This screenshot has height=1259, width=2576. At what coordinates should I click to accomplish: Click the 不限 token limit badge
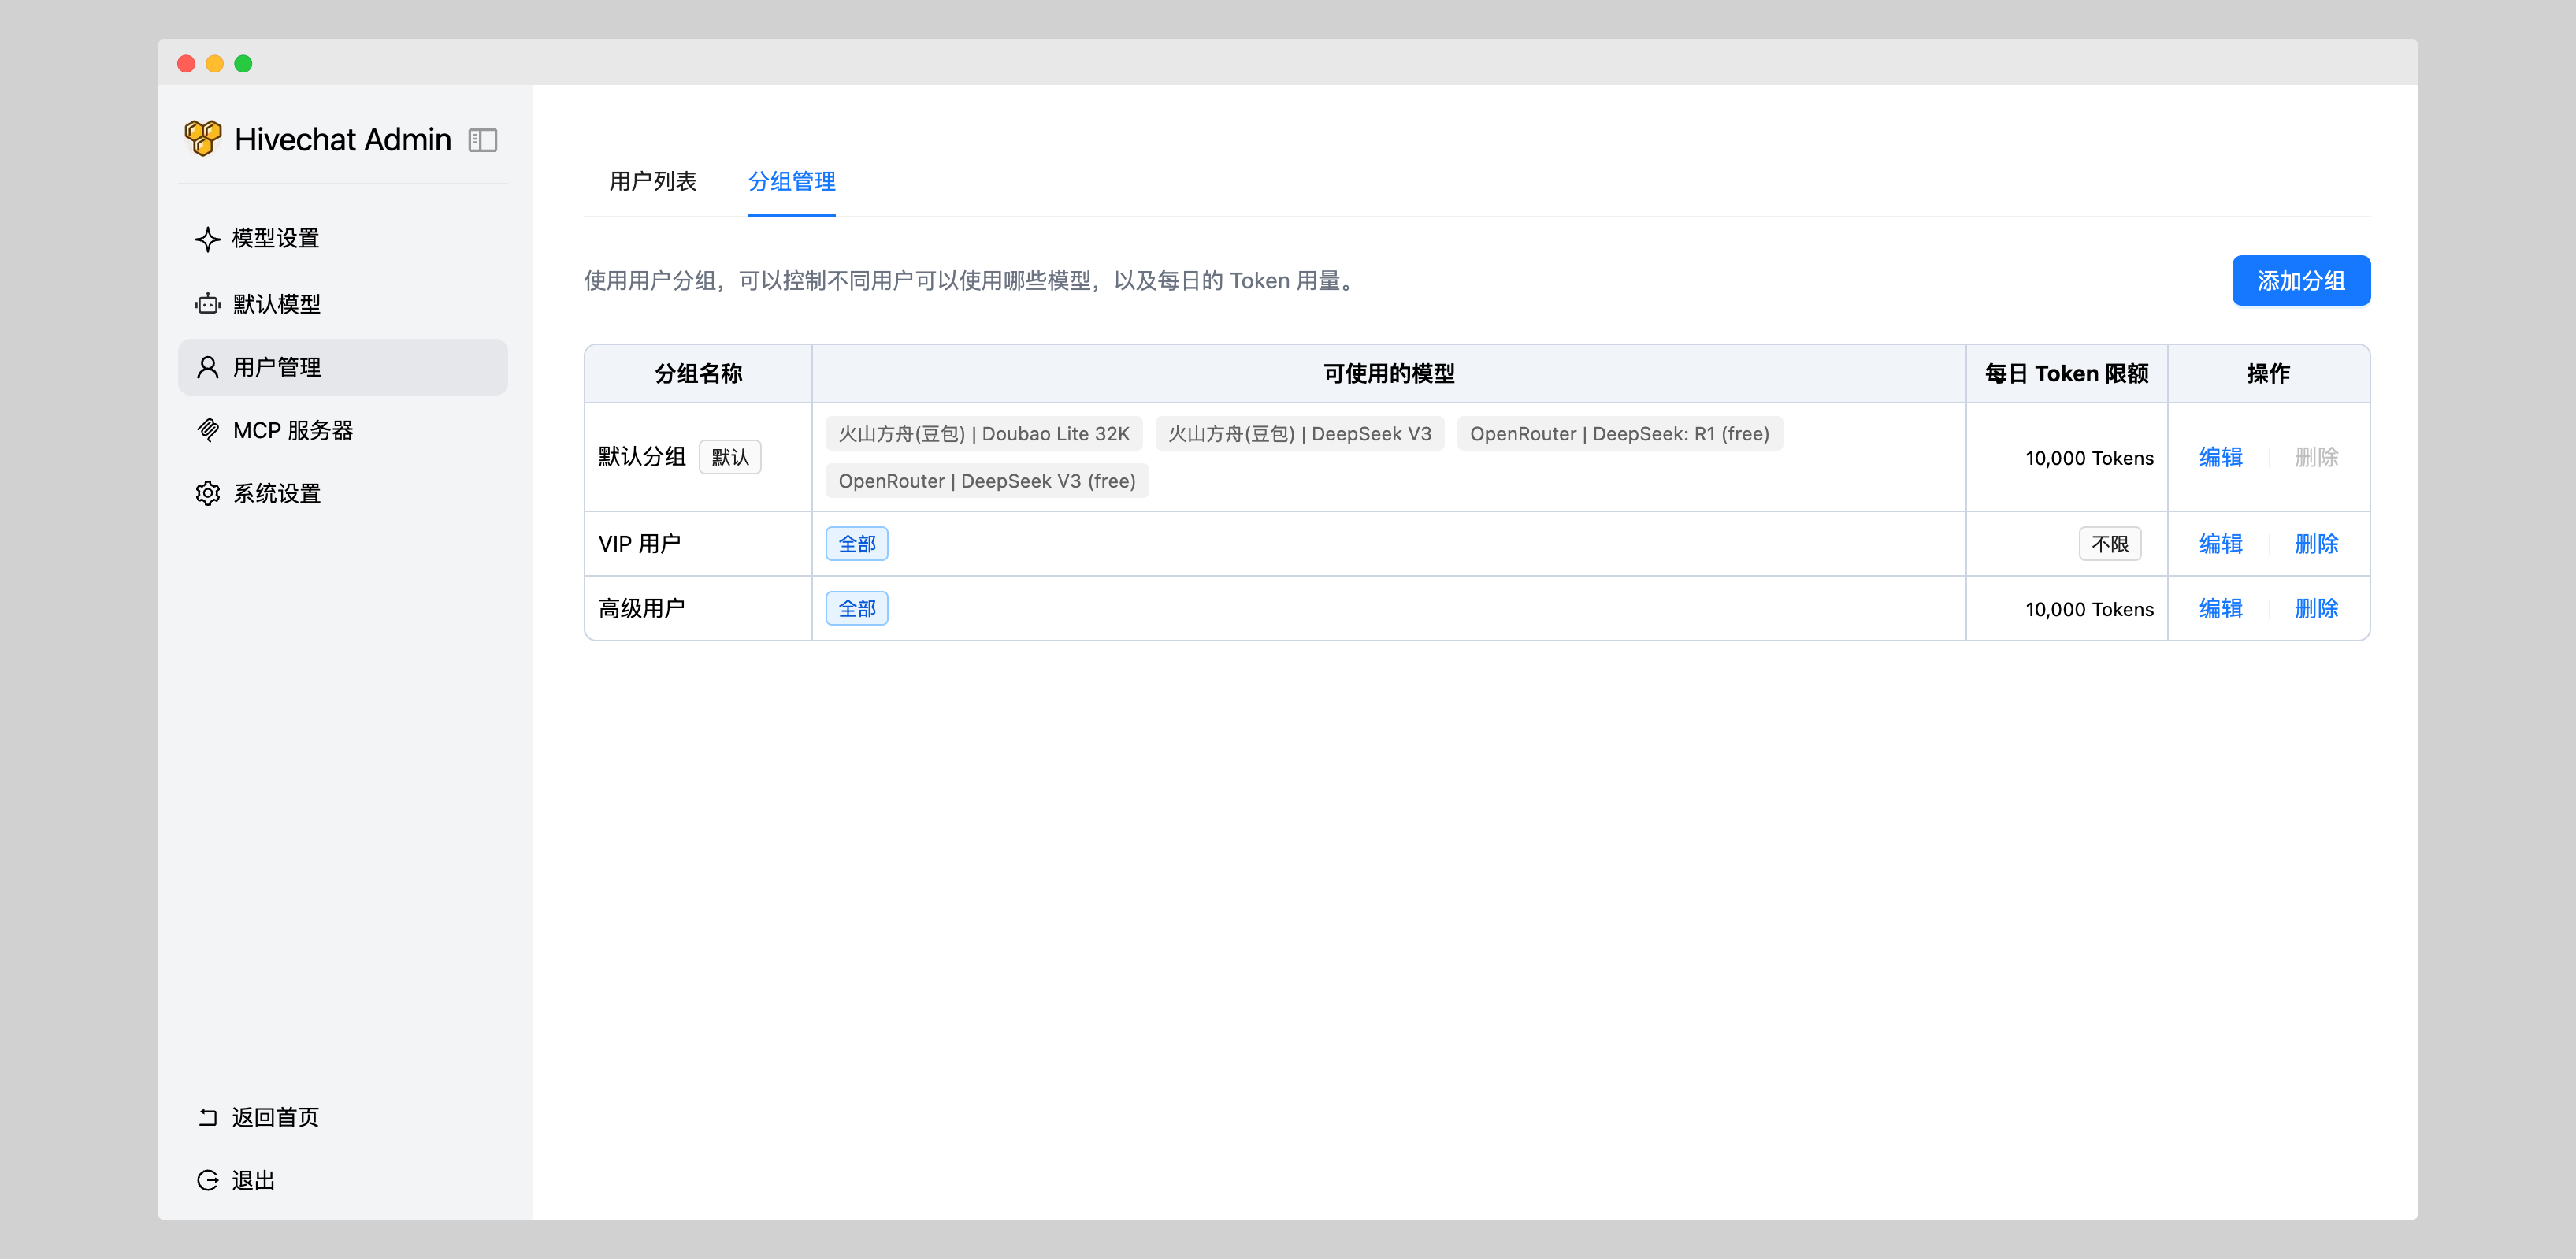pyautogui.click(x=2110, y=544)
